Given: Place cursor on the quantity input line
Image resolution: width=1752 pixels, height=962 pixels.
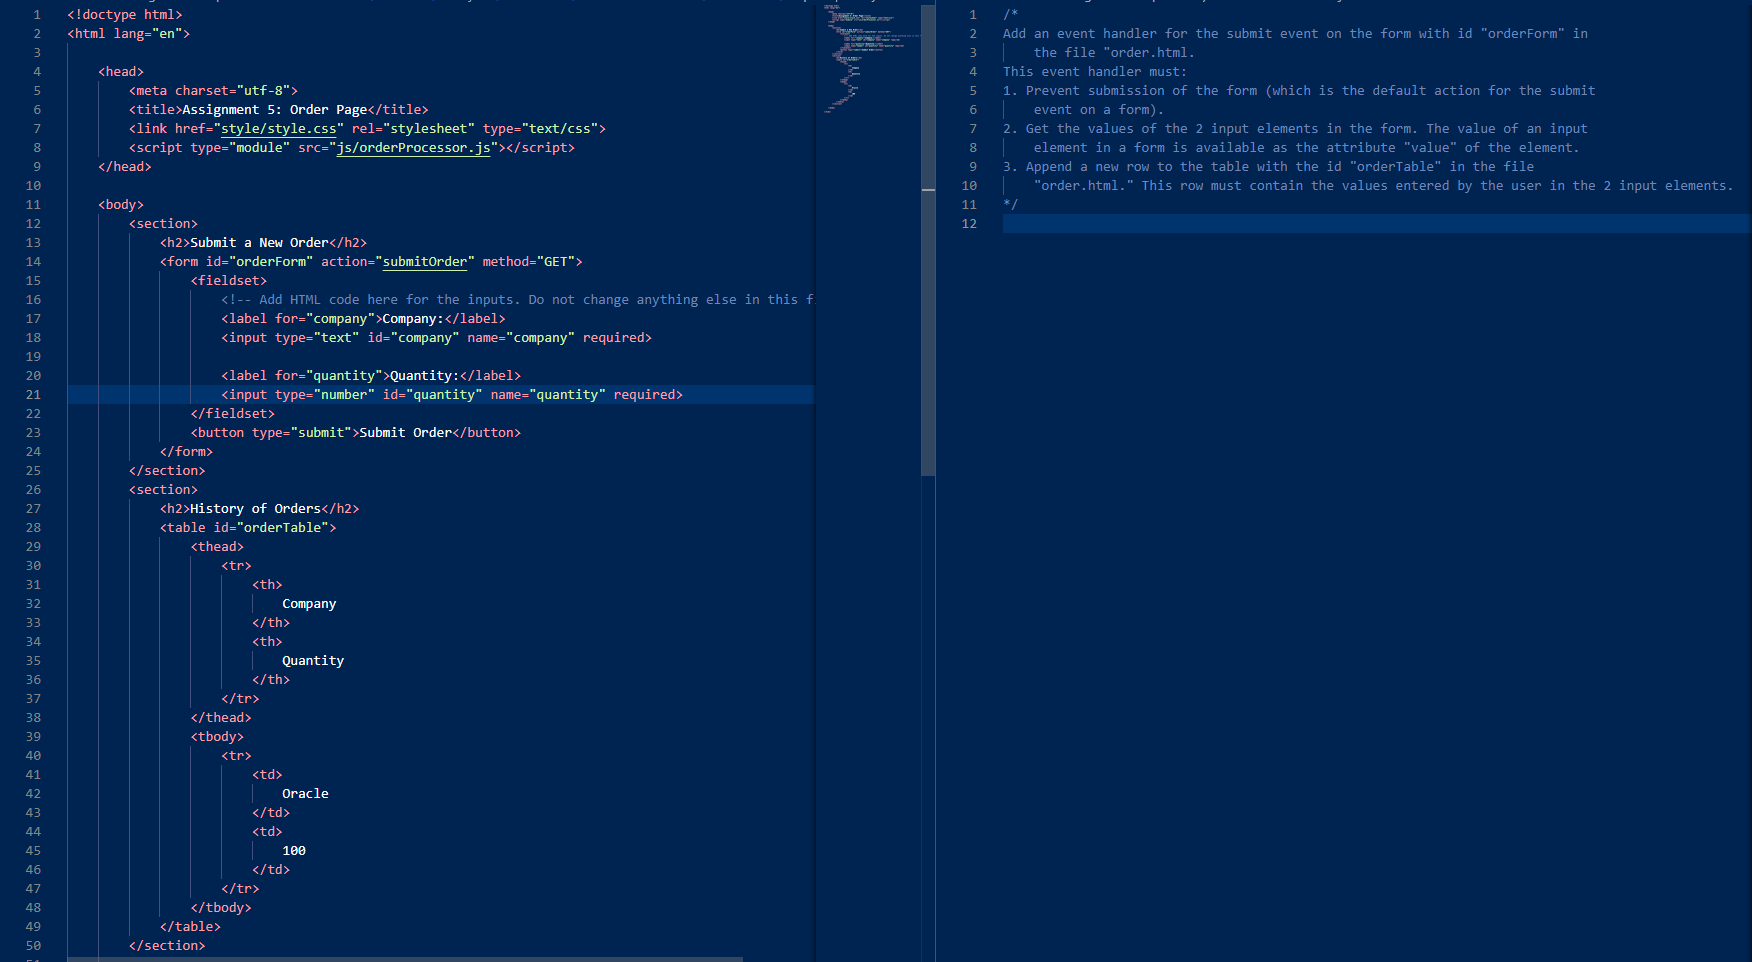Looking at the screenshot, I should pos(450,394).
